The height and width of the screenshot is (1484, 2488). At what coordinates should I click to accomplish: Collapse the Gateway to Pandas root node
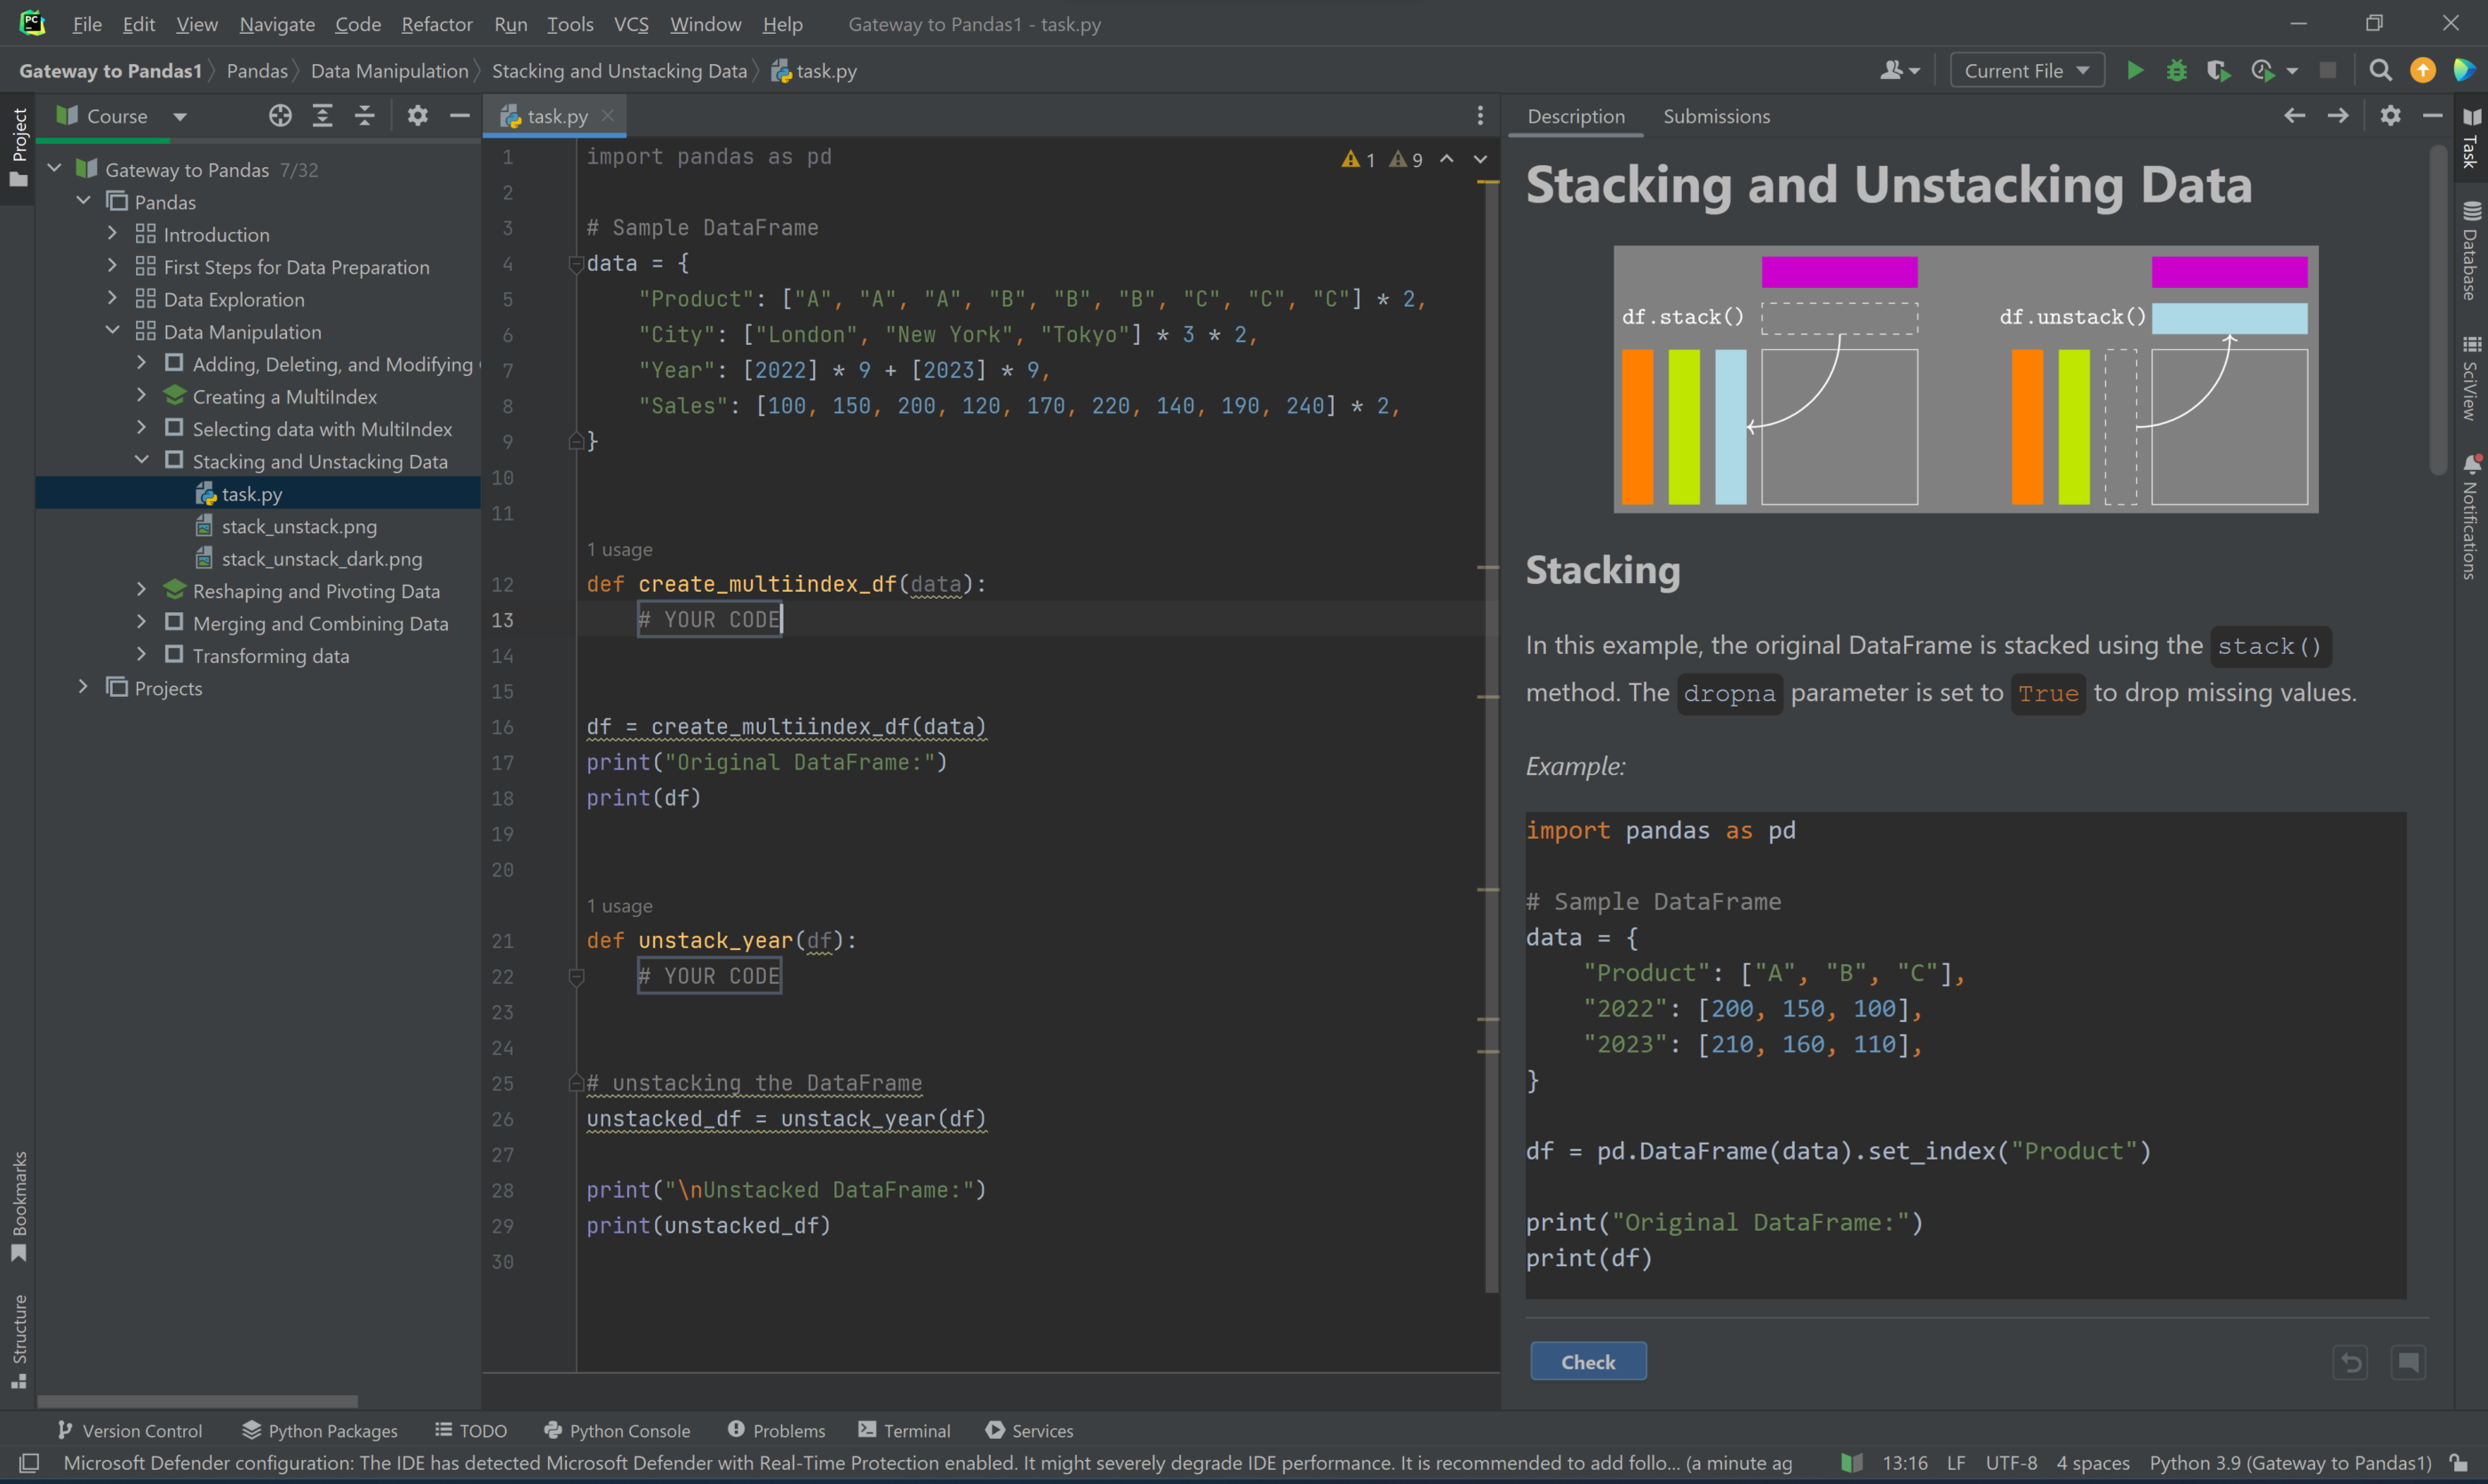tap(55, 169)
